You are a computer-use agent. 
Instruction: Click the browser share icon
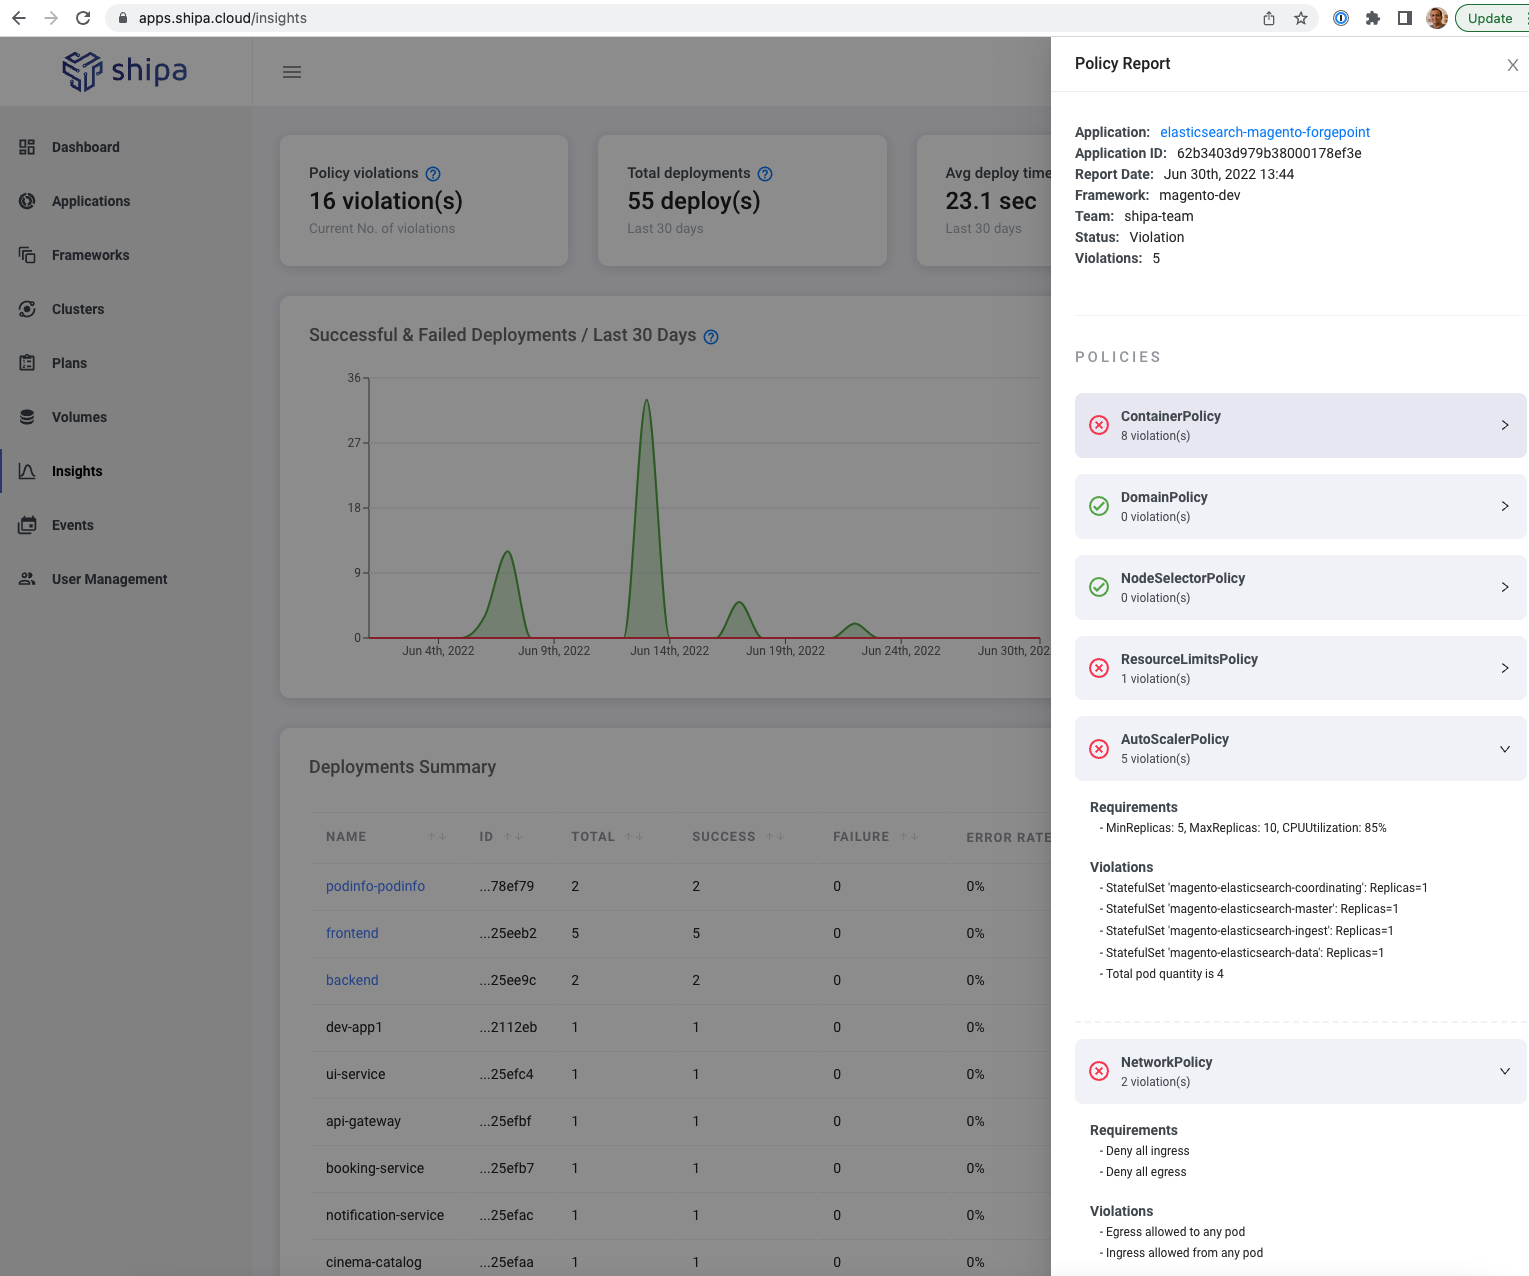point(1269,18)
